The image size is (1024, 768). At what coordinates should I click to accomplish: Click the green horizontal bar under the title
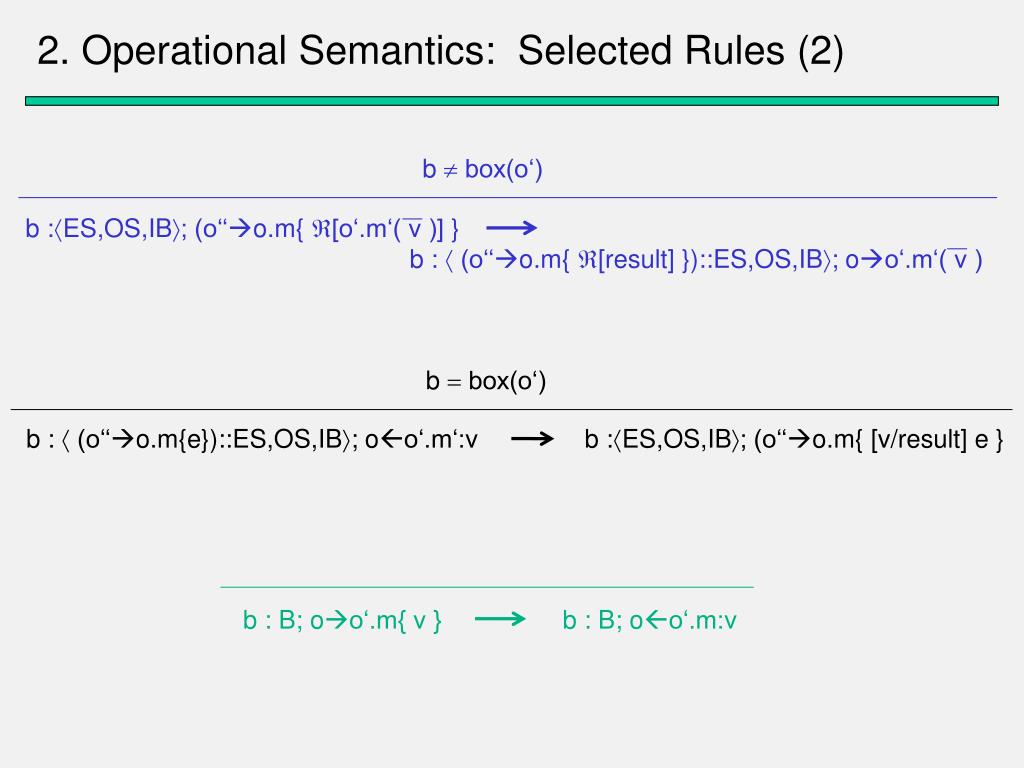tap(511, 101)
